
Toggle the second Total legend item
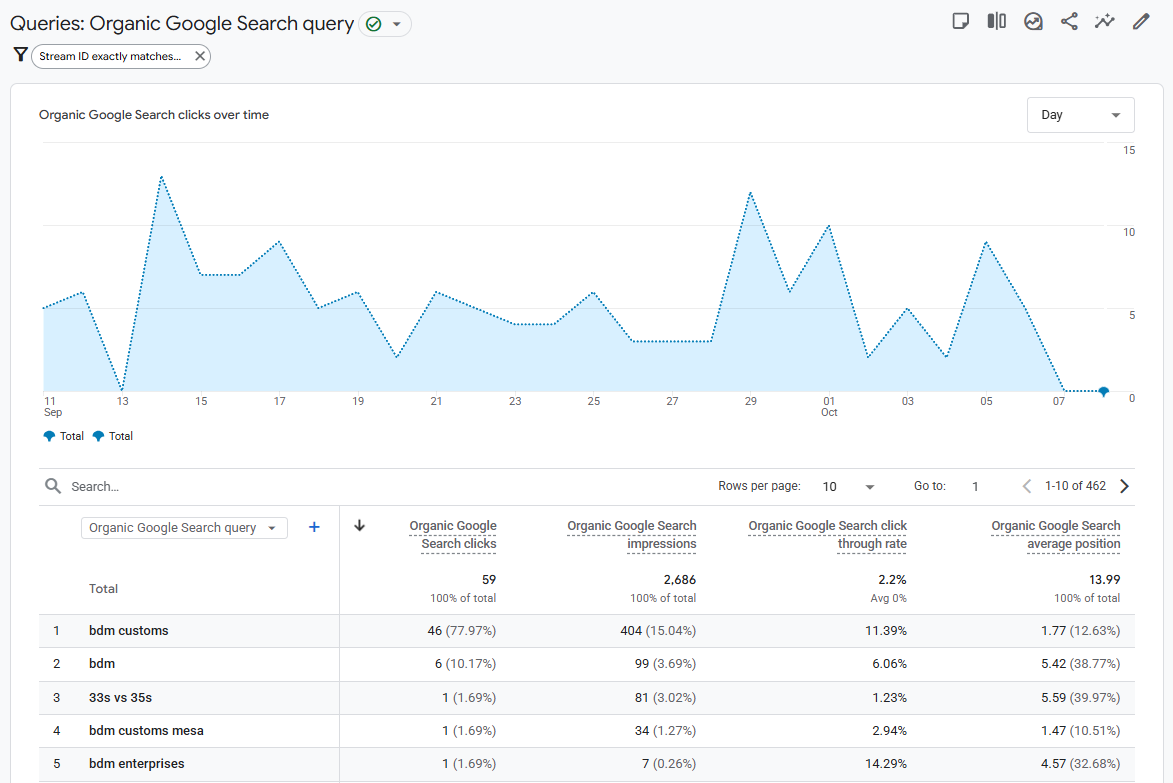click(x=112, y=436)
